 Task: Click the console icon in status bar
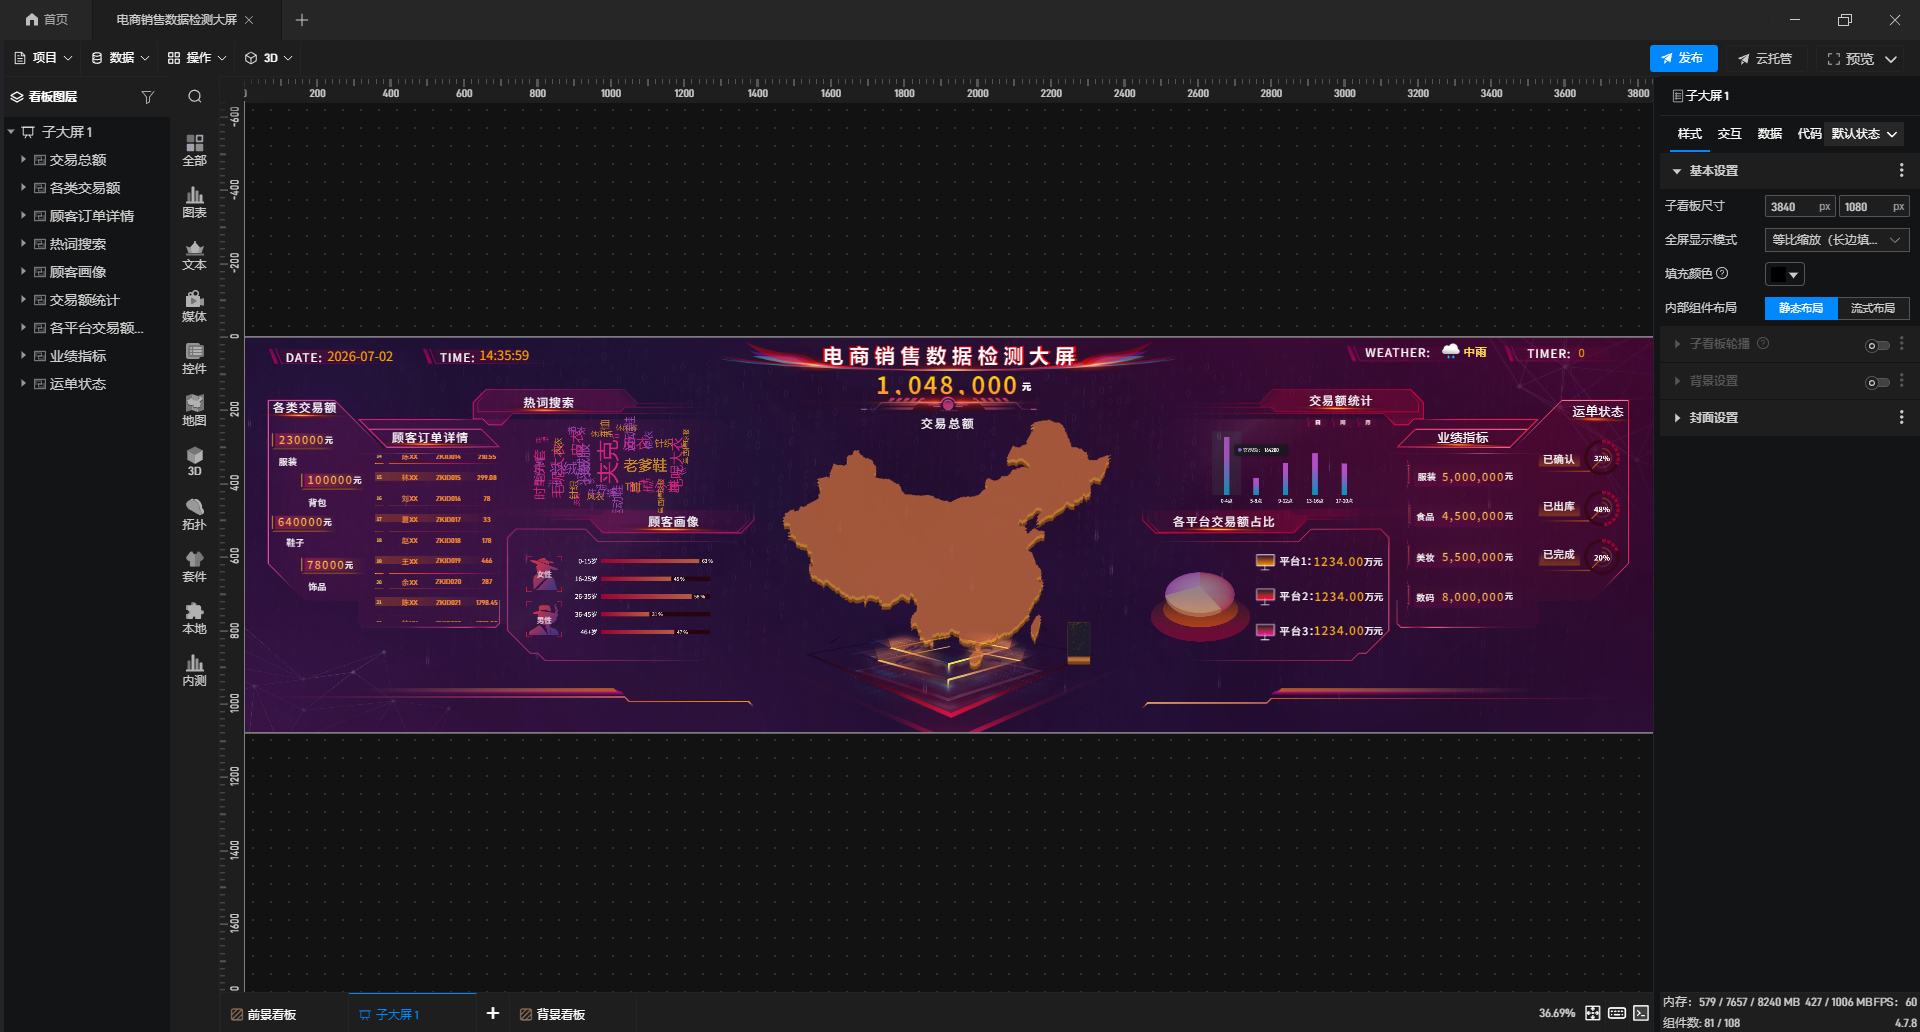coord(1641,1013)
